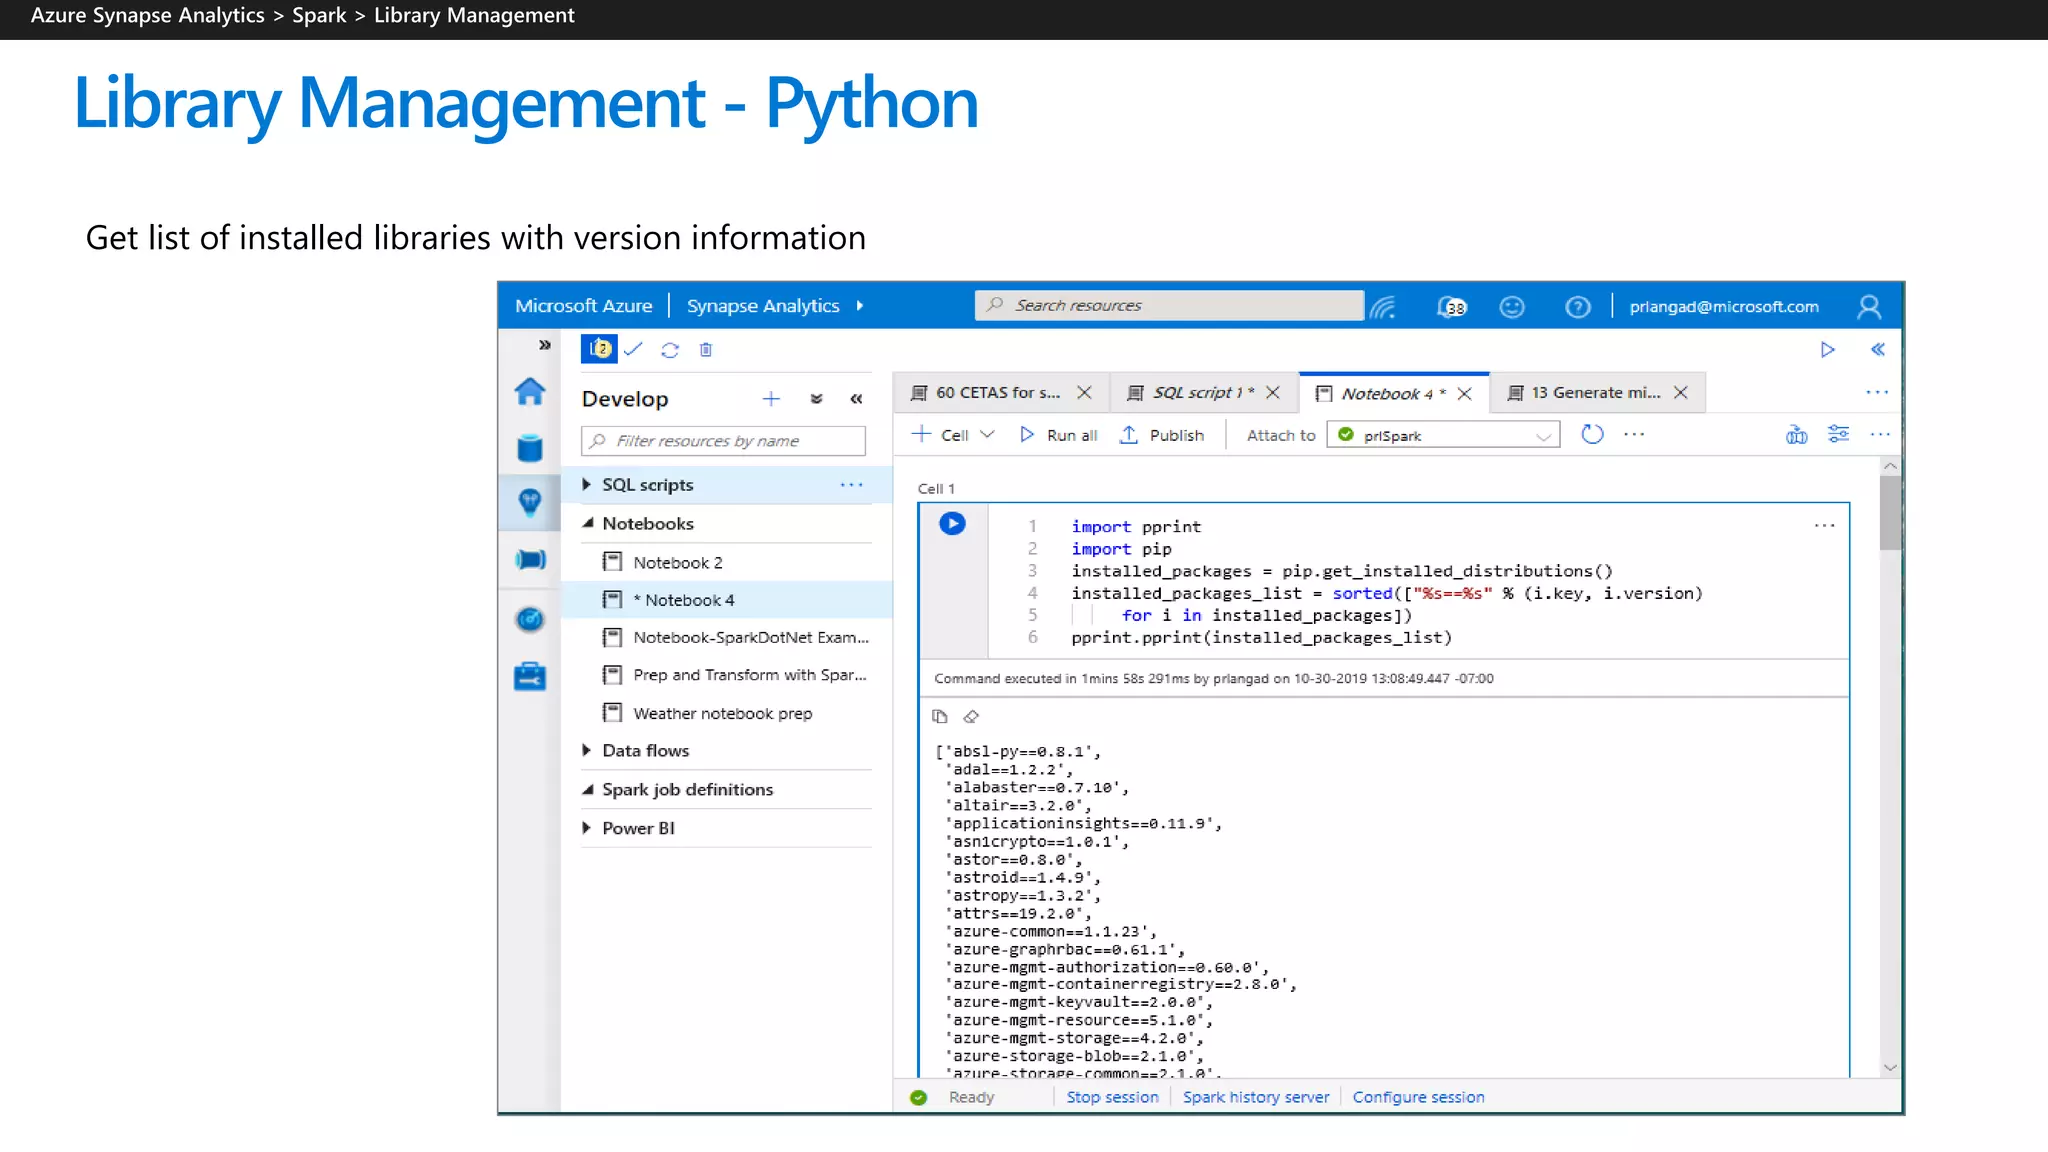The width and height of the screenshot is (2048, 1152).
Task: Expand left navigation with double chevron
Action: coord(544,345)
